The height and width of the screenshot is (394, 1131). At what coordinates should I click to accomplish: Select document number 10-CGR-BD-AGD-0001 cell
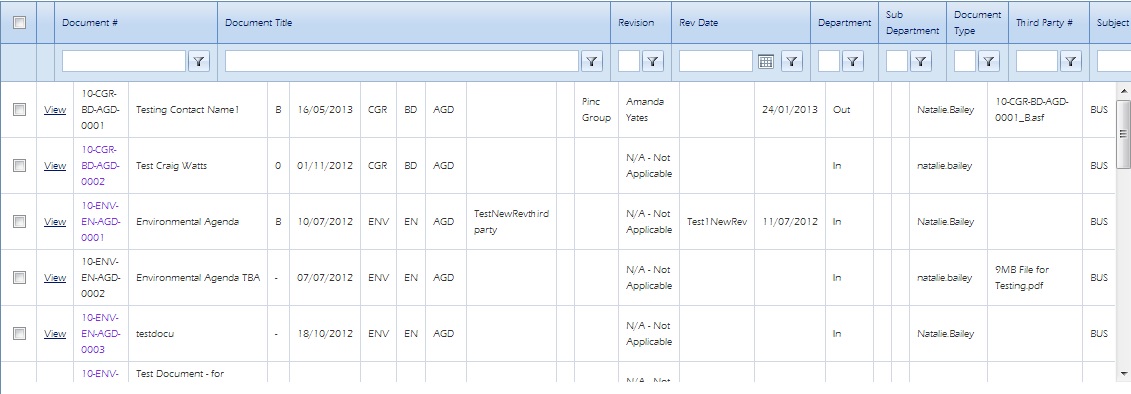click(101, 110)
